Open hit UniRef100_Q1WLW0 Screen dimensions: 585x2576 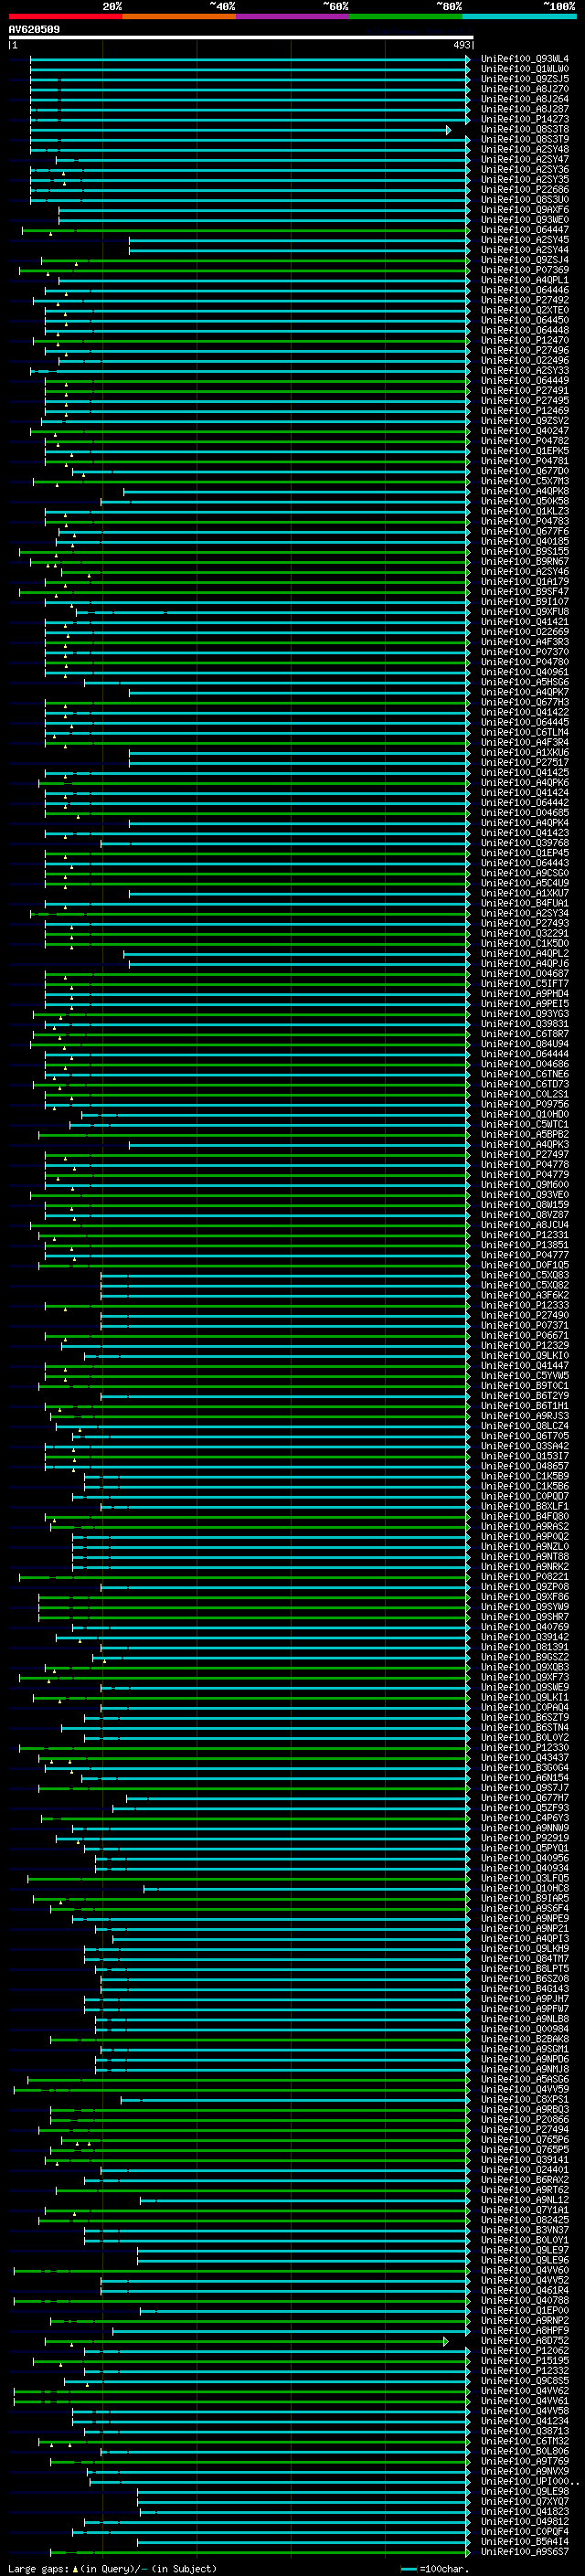524,69
